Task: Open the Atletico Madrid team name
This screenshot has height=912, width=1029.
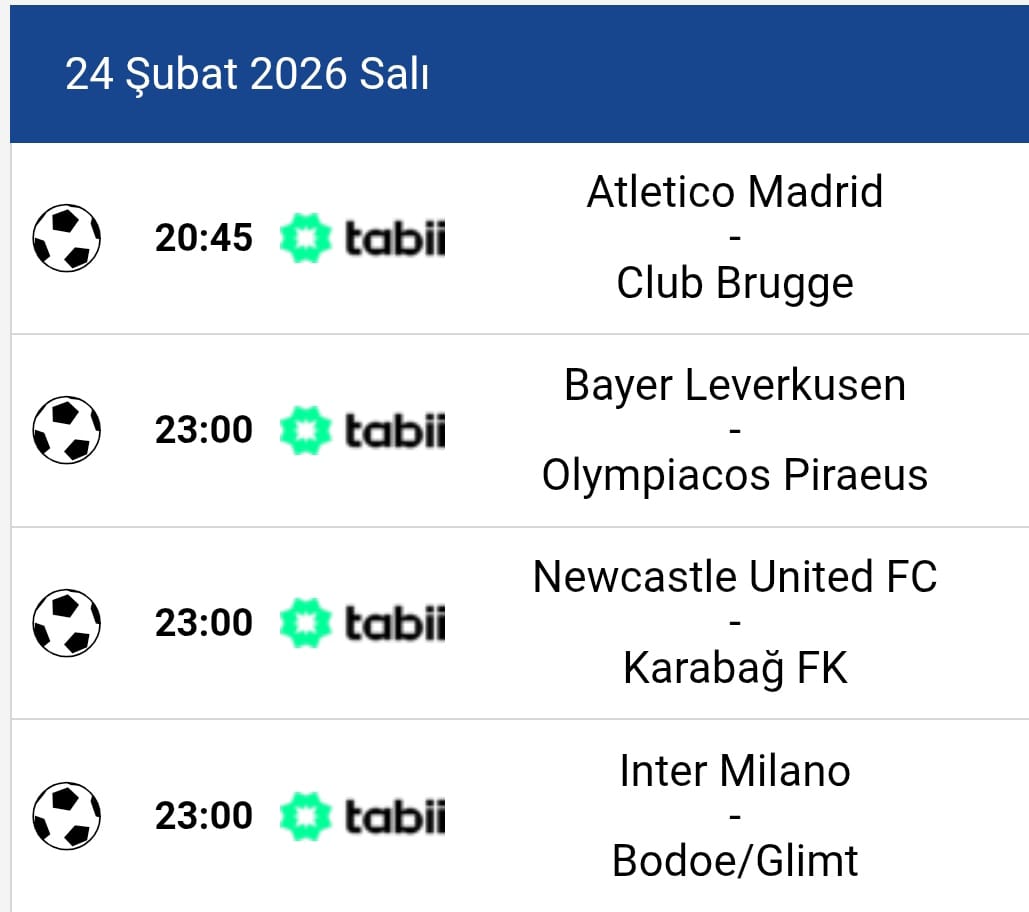Action: [x=735, y=192]
